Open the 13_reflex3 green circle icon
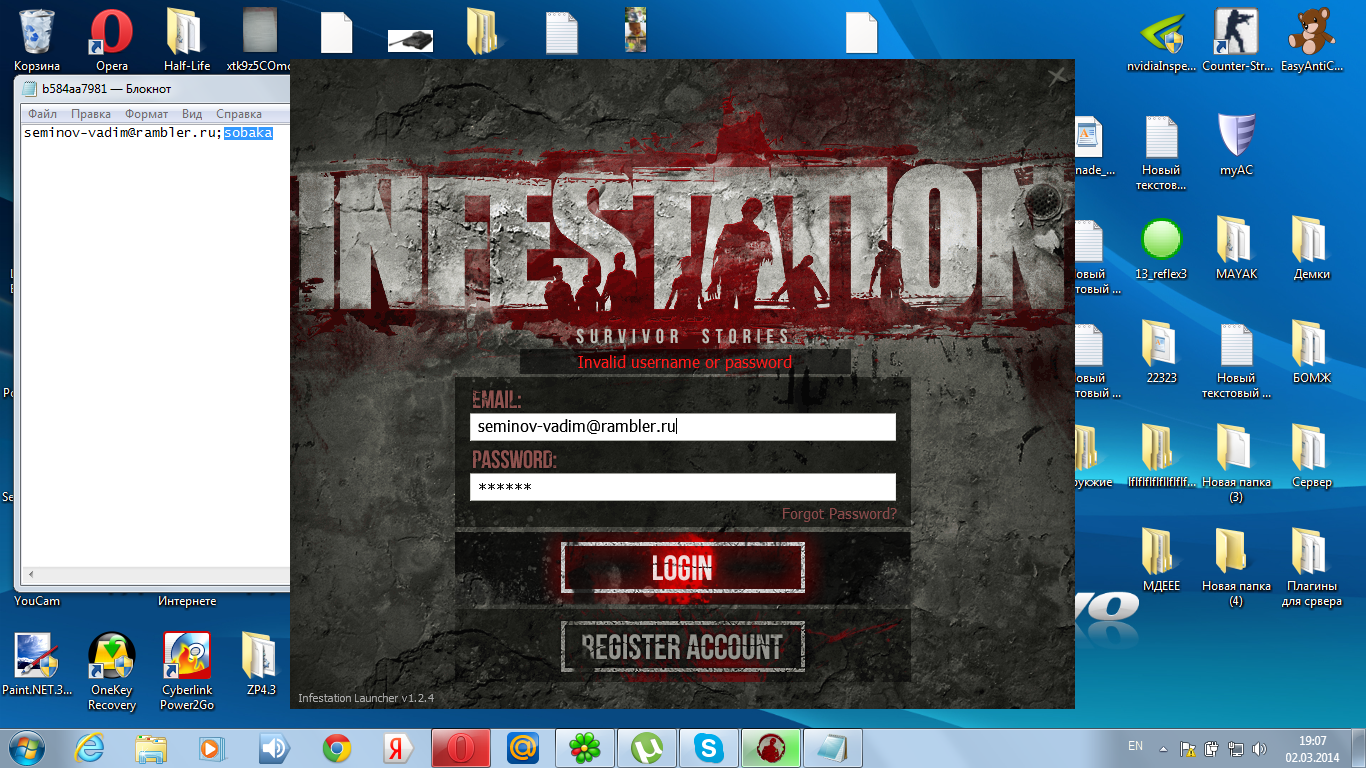Viewport: 1366px width, 768px height. [1161, 248]
